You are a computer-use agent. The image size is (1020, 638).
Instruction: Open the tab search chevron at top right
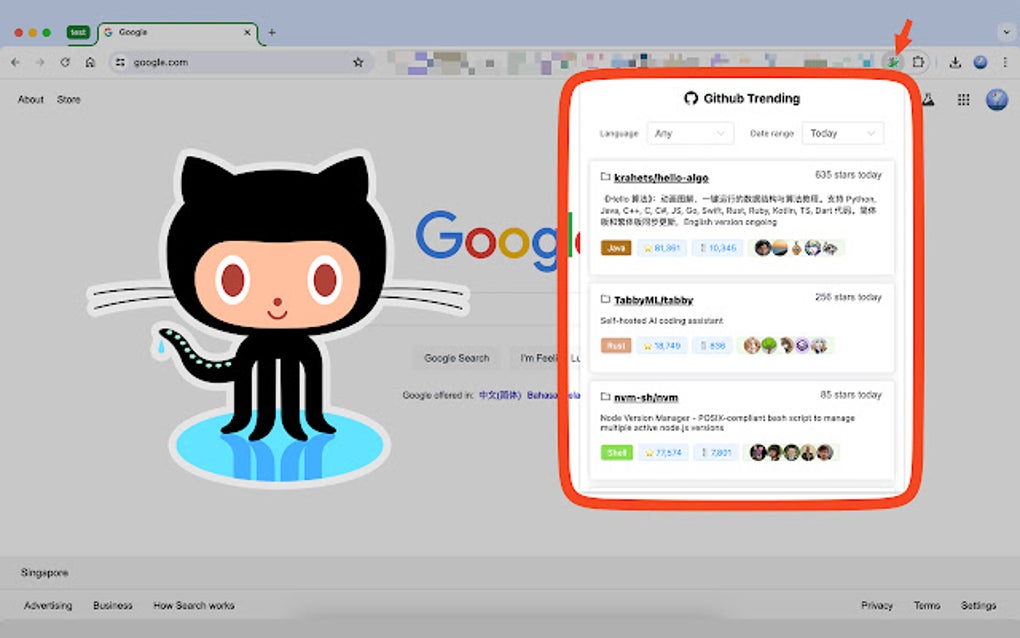coord(1006,31)
